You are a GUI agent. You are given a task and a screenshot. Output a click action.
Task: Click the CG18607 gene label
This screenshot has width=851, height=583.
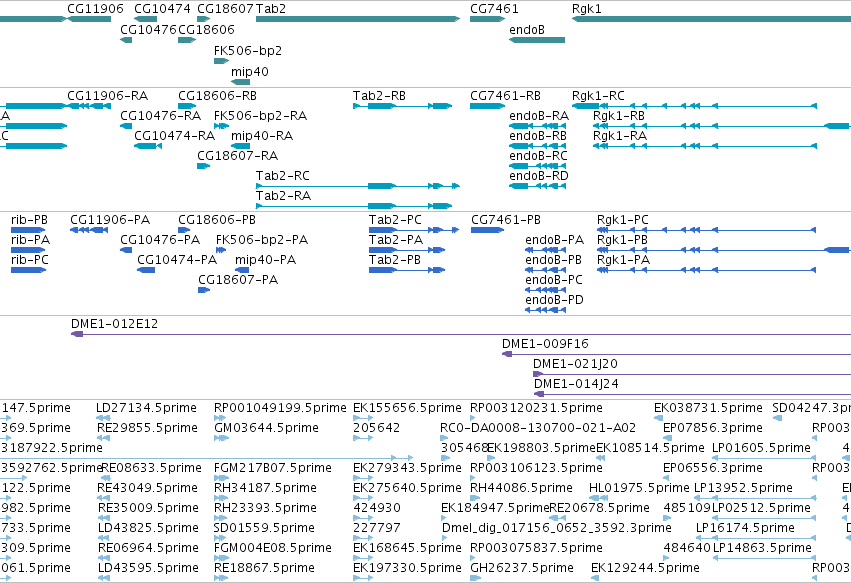point(225,9)
